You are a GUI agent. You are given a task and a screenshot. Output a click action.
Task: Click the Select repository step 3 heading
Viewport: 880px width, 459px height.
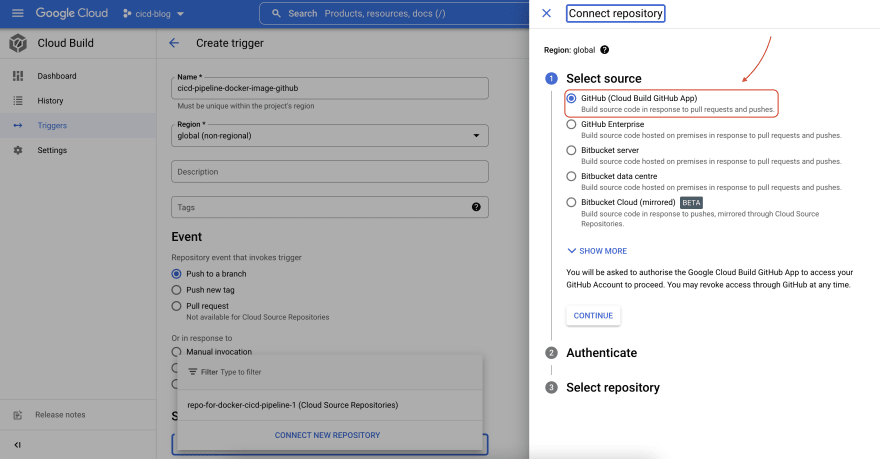[x=613, y=388]
